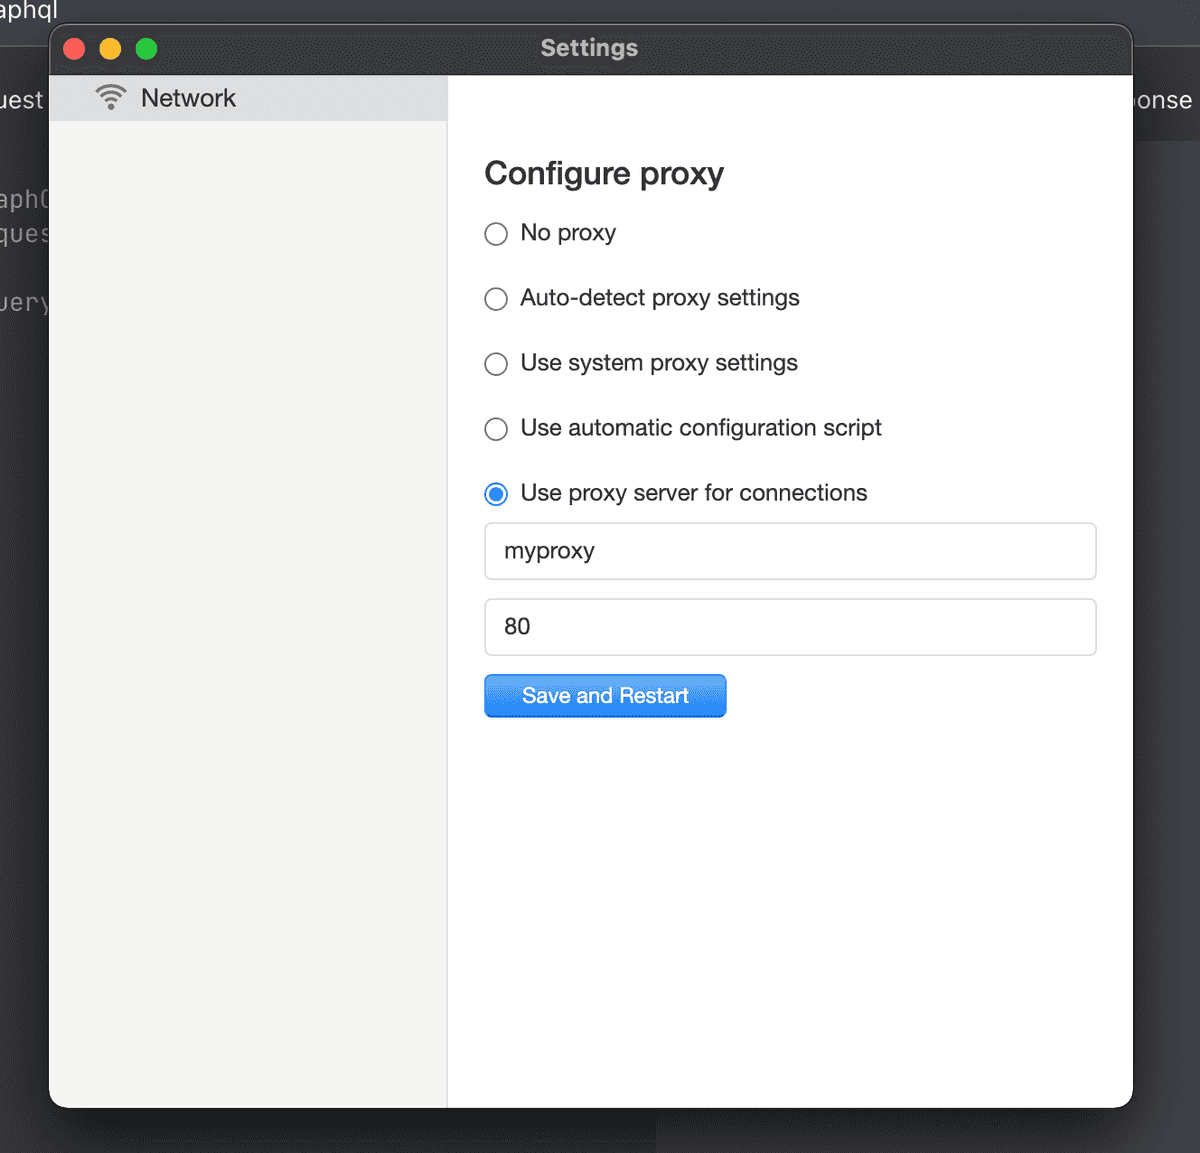Click the partially hidden graphql tab at top-left
Image resolution: width=1200 pixels, height=1153 pixels.
click(x=28, y=10)
